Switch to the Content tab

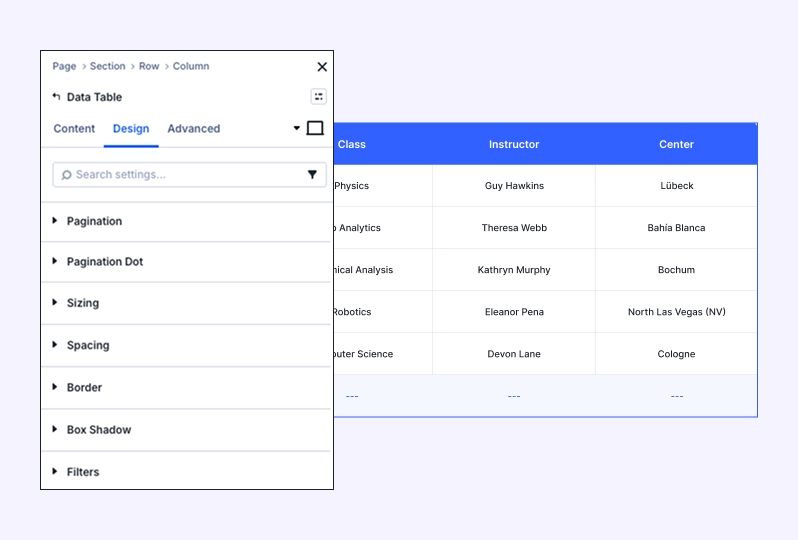click(74, 128)
